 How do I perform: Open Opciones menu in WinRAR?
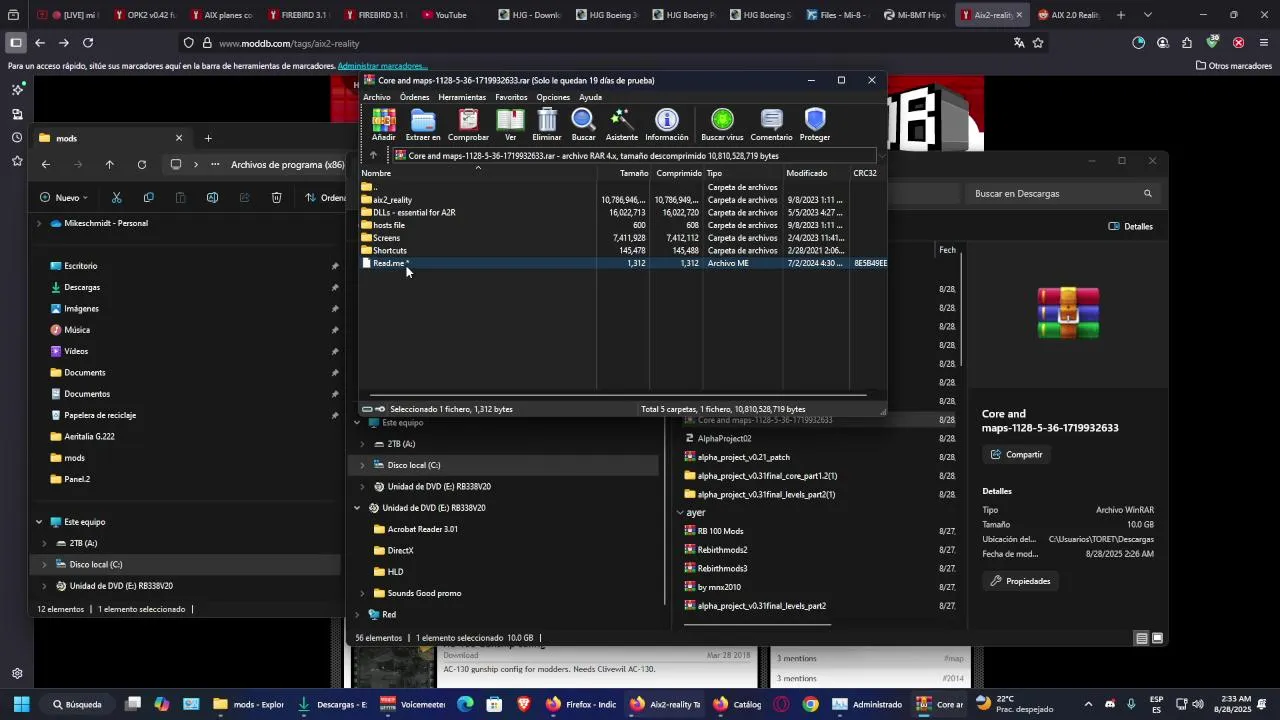[x=553, y=97]
